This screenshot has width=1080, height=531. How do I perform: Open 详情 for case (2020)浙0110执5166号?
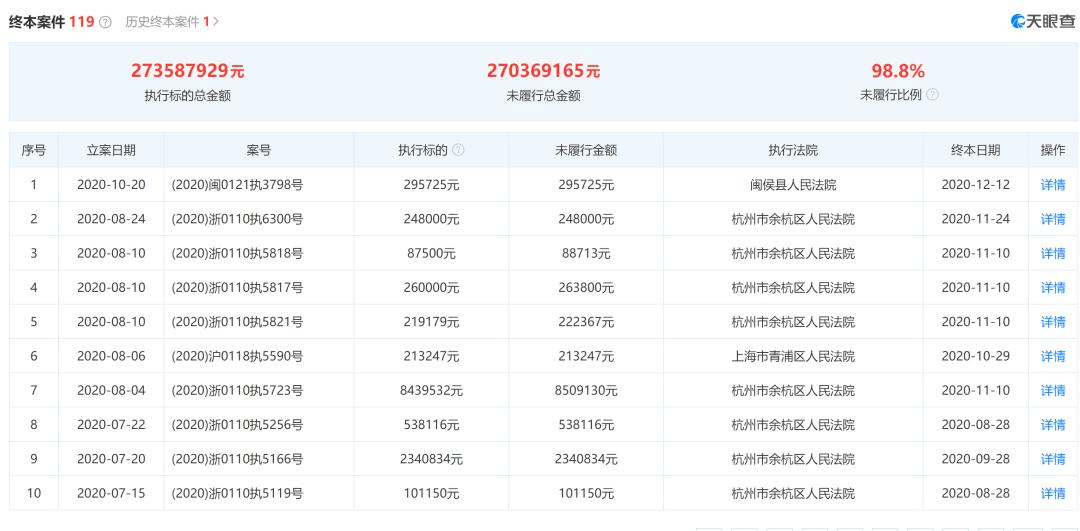[1052, 459]
